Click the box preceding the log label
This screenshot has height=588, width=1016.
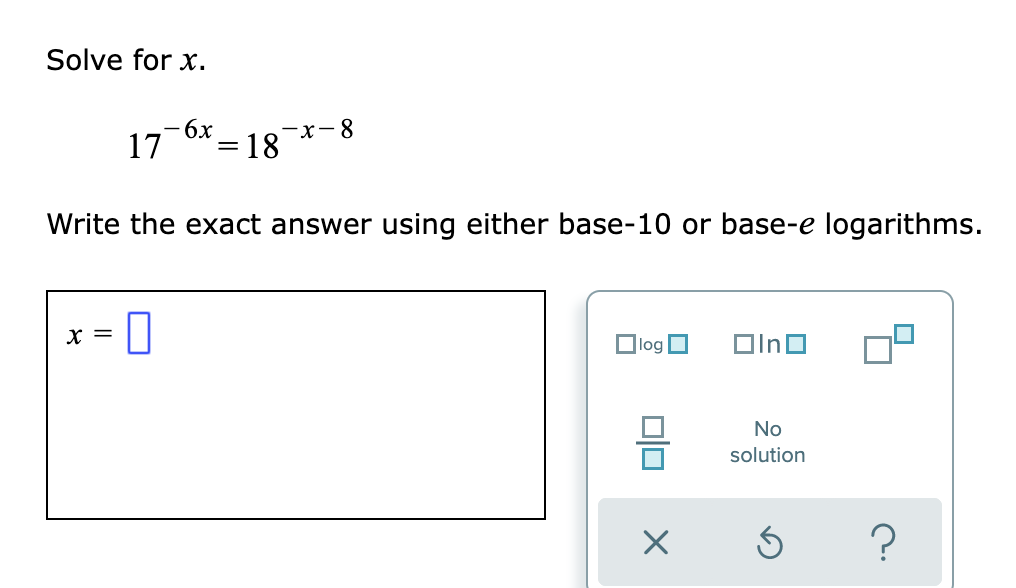[626, 344]
